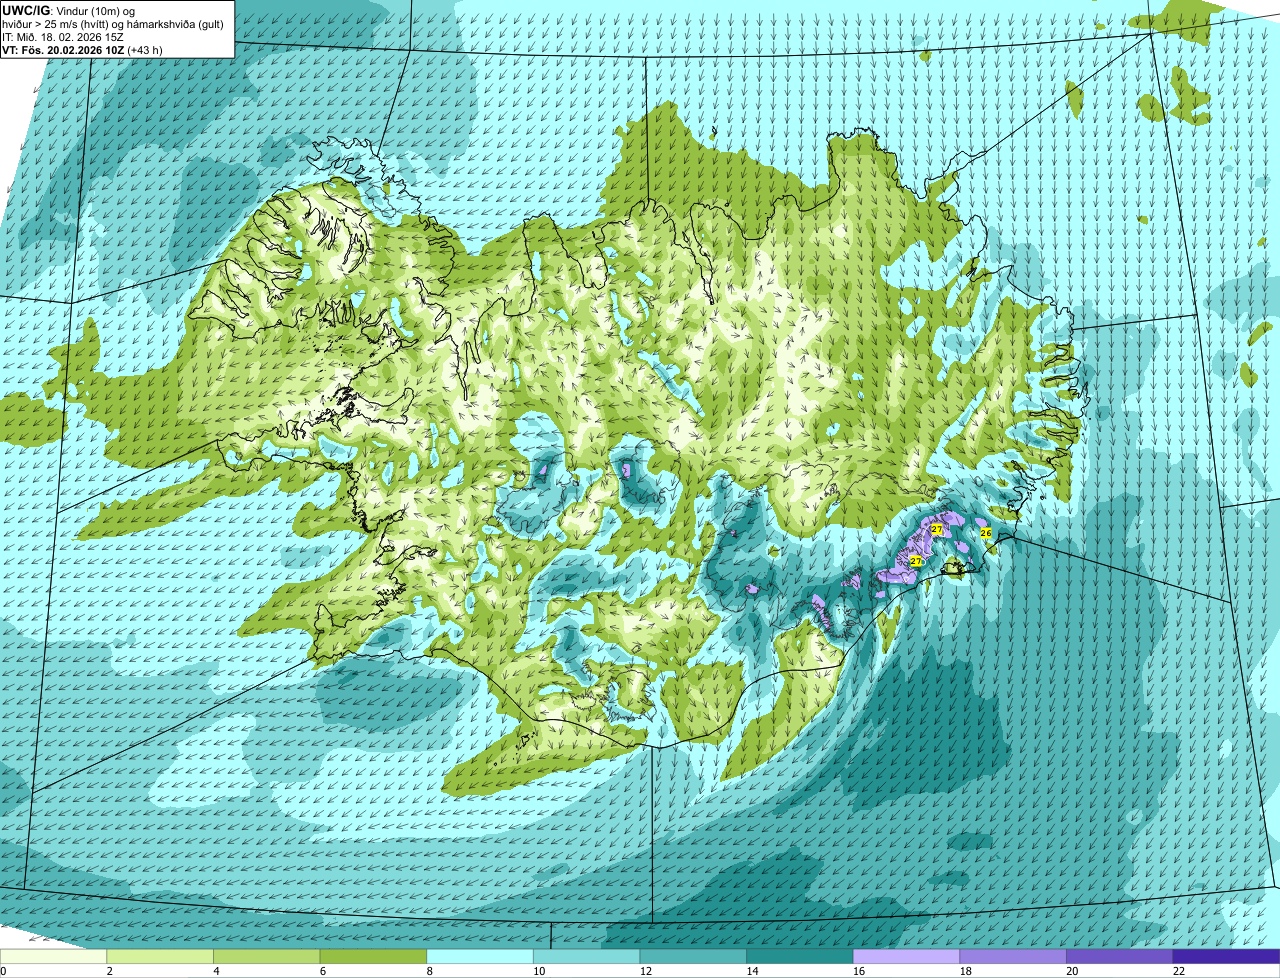Click the "16" tick label on color scale

859,971
